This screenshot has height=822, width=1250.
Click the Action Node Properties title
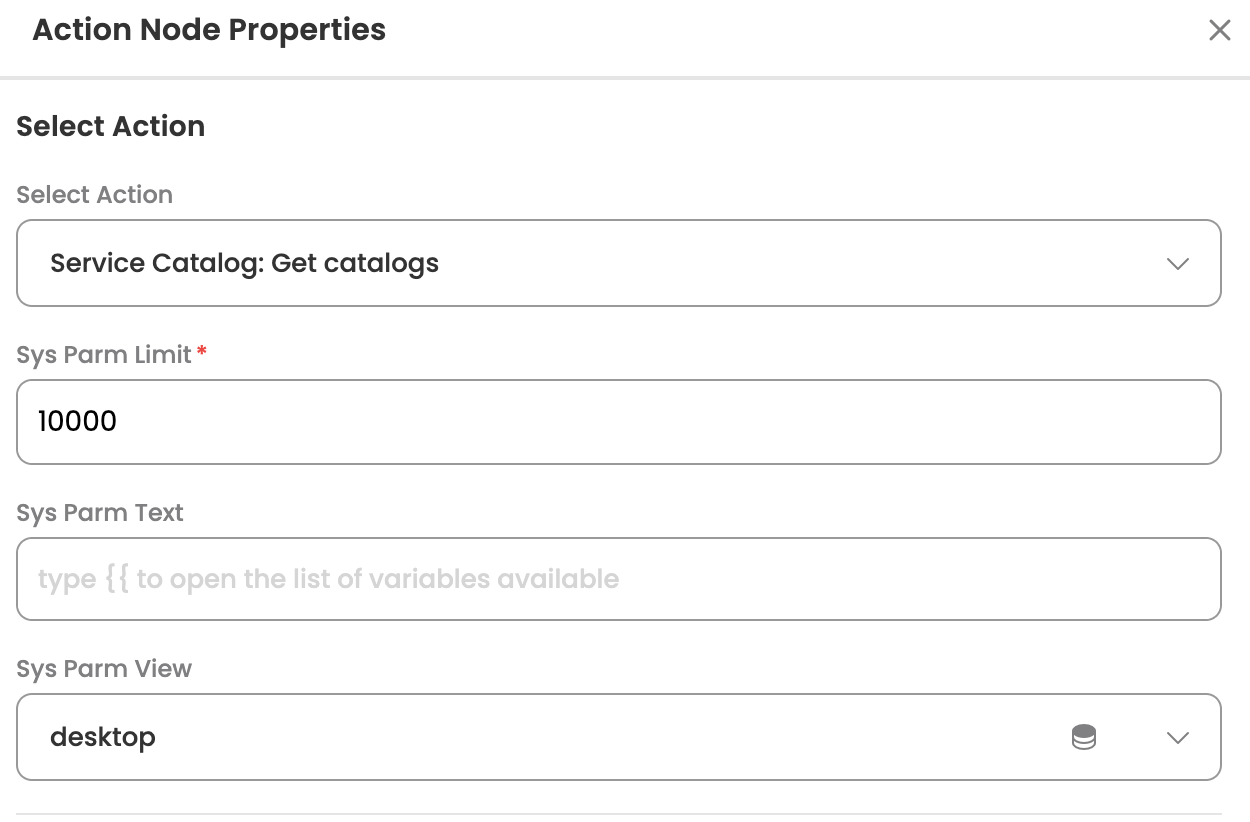(209, 30)
